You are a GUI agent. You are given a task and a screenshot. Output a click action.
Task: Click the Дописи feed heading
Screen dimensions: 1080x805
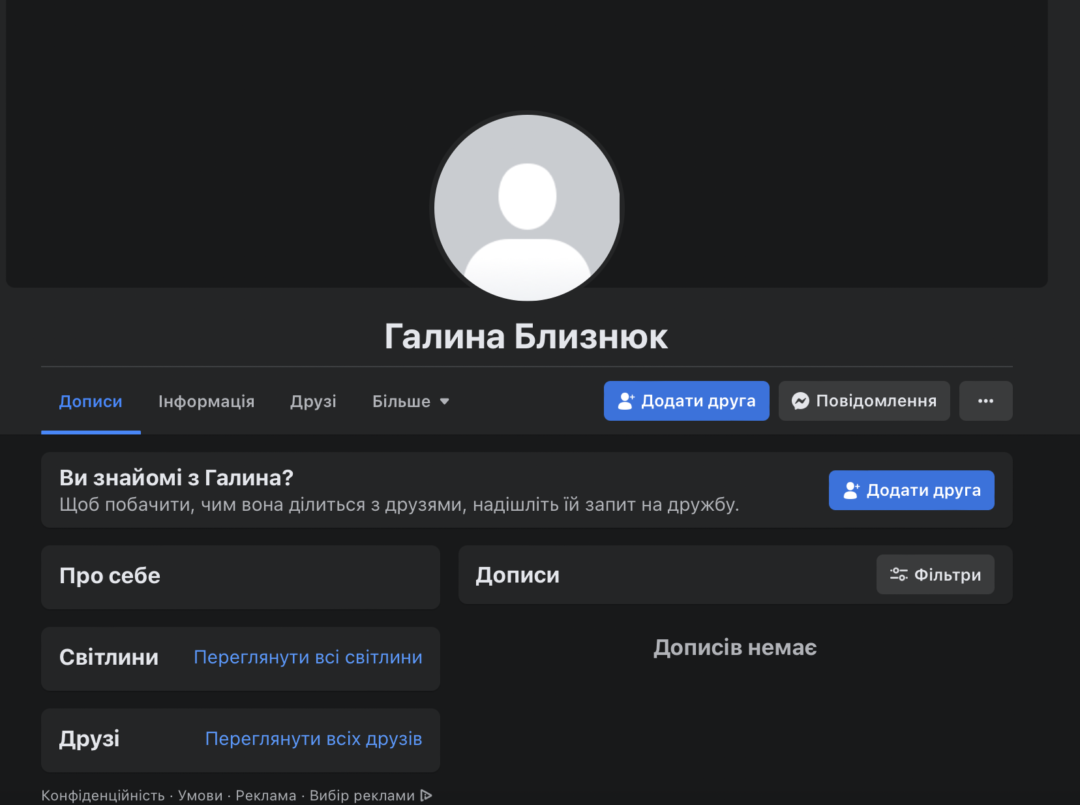(x=517, y=575)
